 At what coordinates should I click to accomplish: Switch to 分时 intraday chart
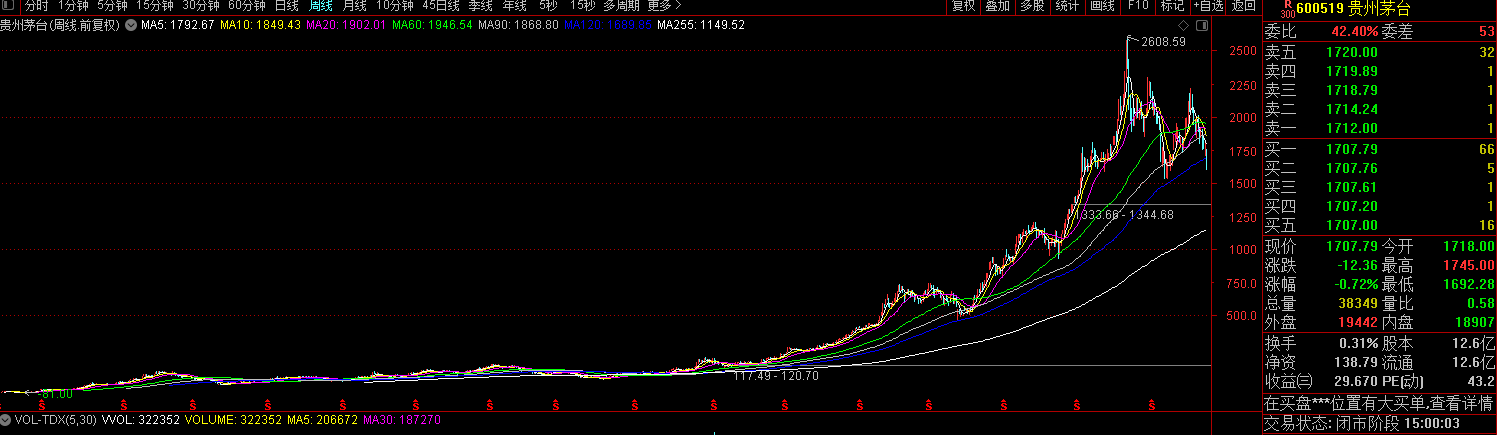36,6
